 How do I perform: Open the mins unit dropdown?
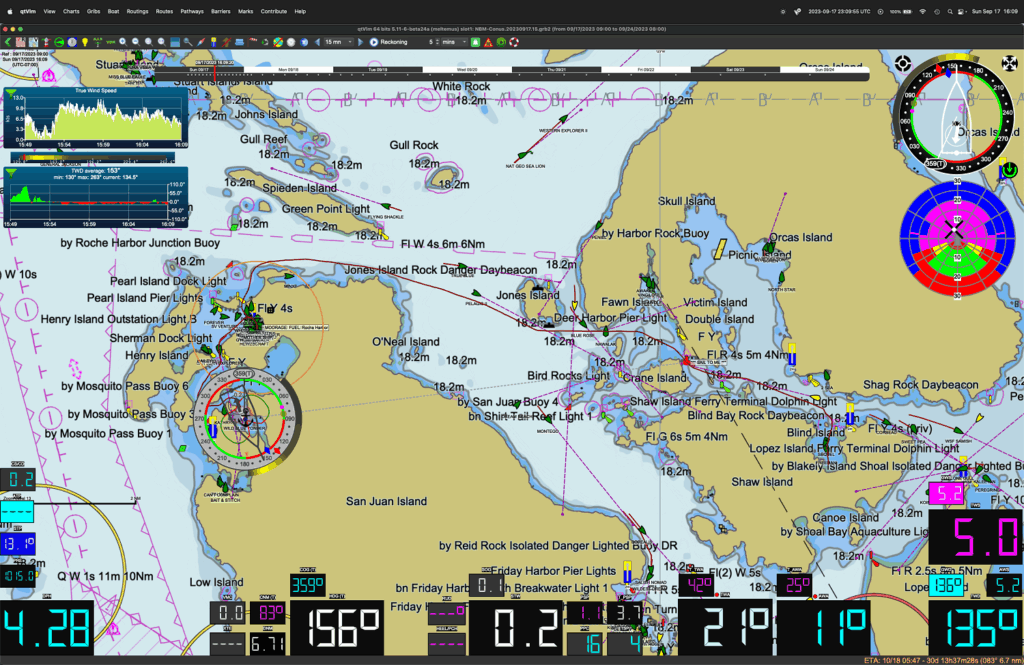click(454, 42)
